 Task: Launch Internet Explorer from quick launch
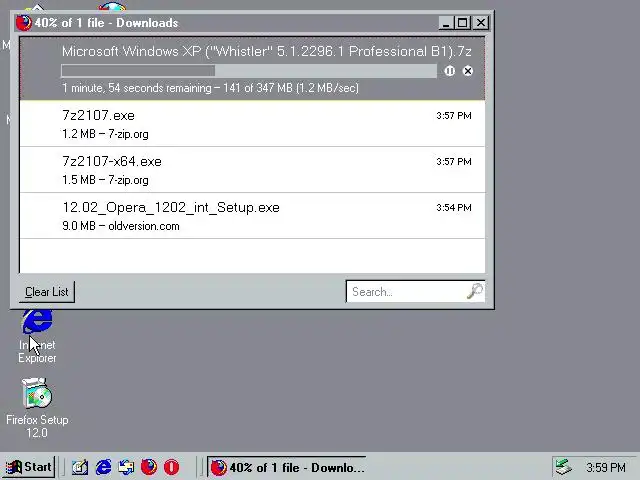click(103, 467)
